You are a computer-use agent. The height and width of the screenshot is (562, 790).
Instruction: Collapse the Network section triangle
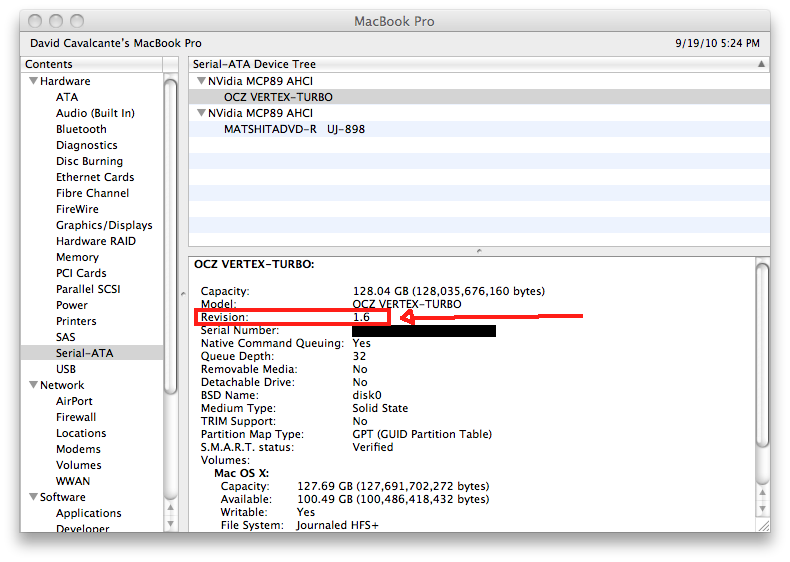[x=33, y=385]
